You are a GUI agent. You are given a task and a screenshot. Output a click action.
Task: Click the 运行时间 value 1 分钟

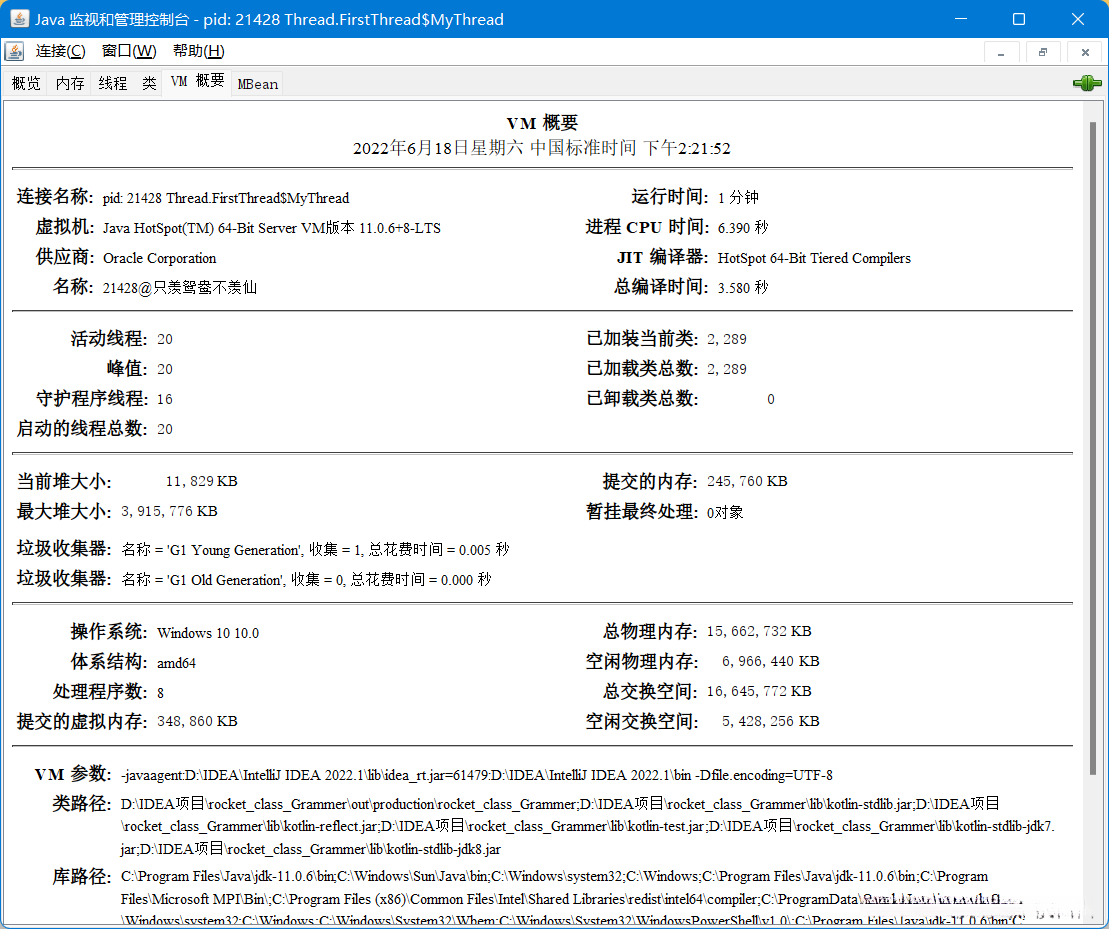(738, 197)
